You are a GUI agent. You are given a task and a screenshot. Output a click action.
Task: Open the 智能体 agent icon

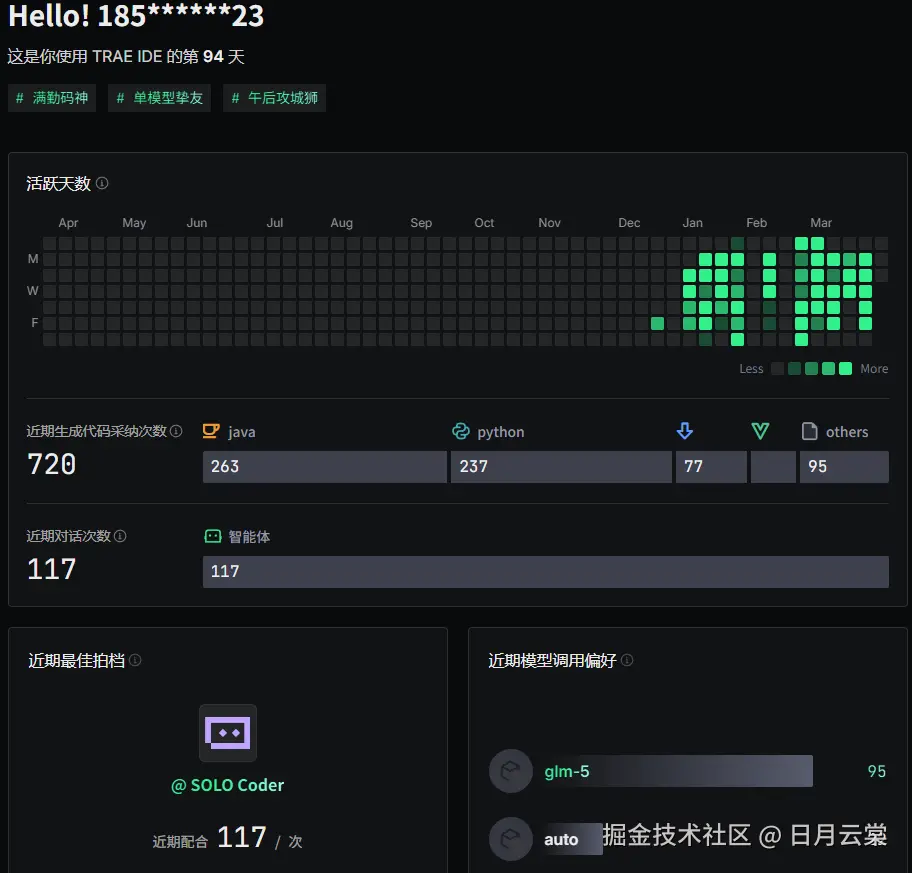coord(212,536)
